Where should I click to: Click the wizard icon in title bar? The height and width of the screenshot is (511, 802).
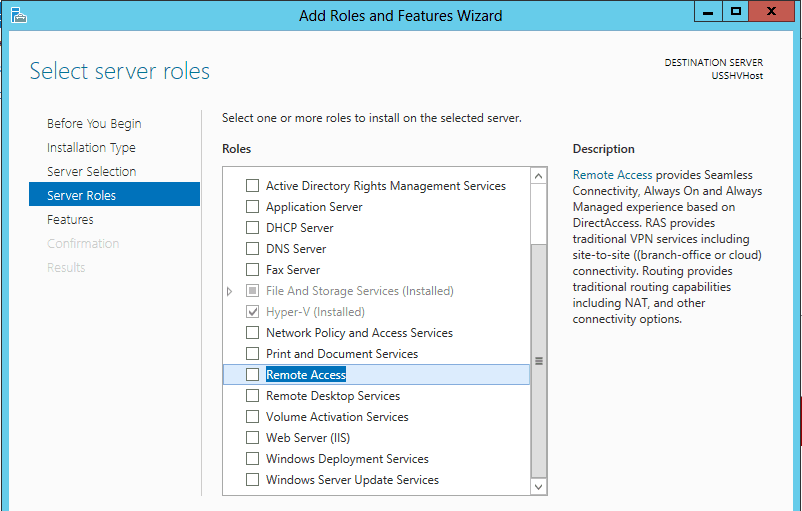click(18, 15)
